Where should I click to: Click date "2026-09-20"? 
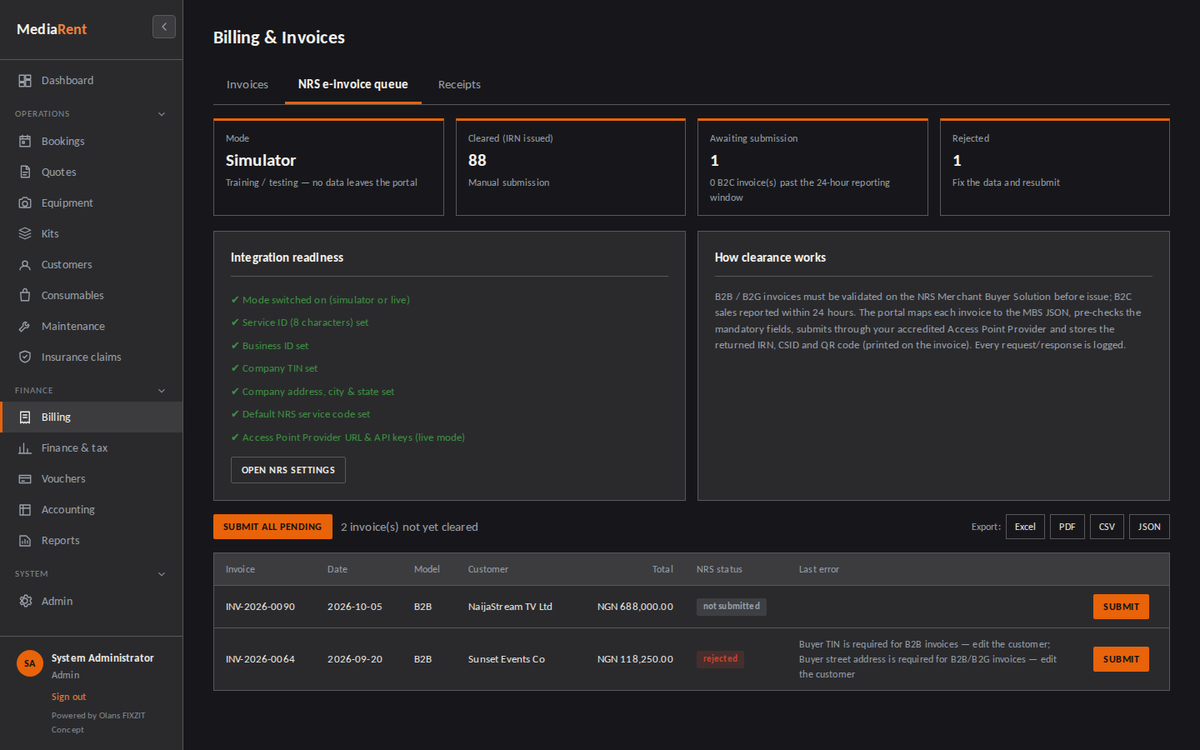click(x=355, y=659)
